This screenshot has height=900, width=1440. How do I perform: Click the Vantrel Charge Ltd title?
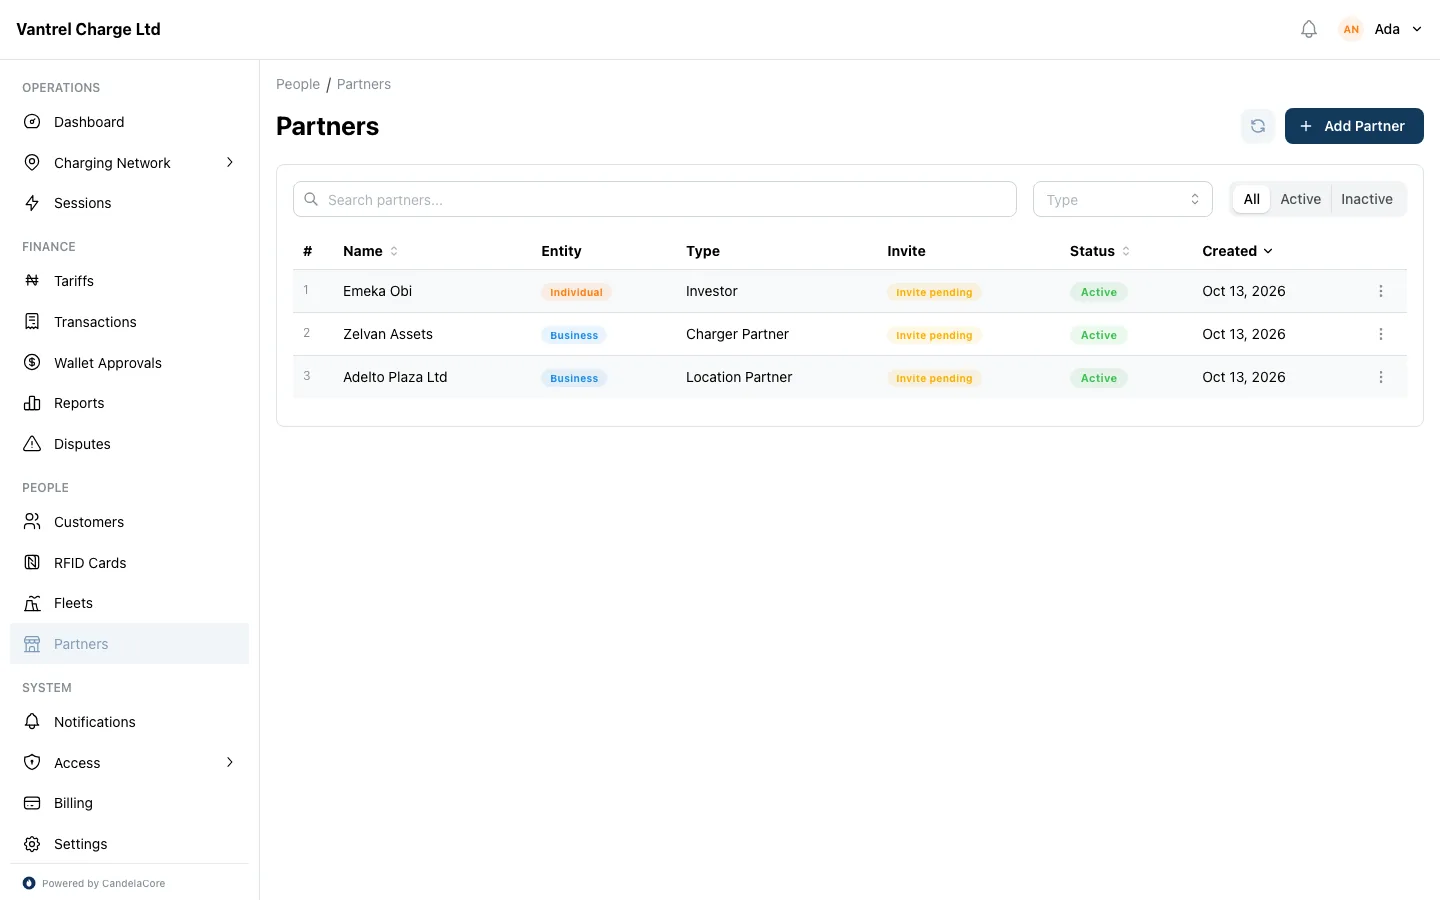pos(88,29)
